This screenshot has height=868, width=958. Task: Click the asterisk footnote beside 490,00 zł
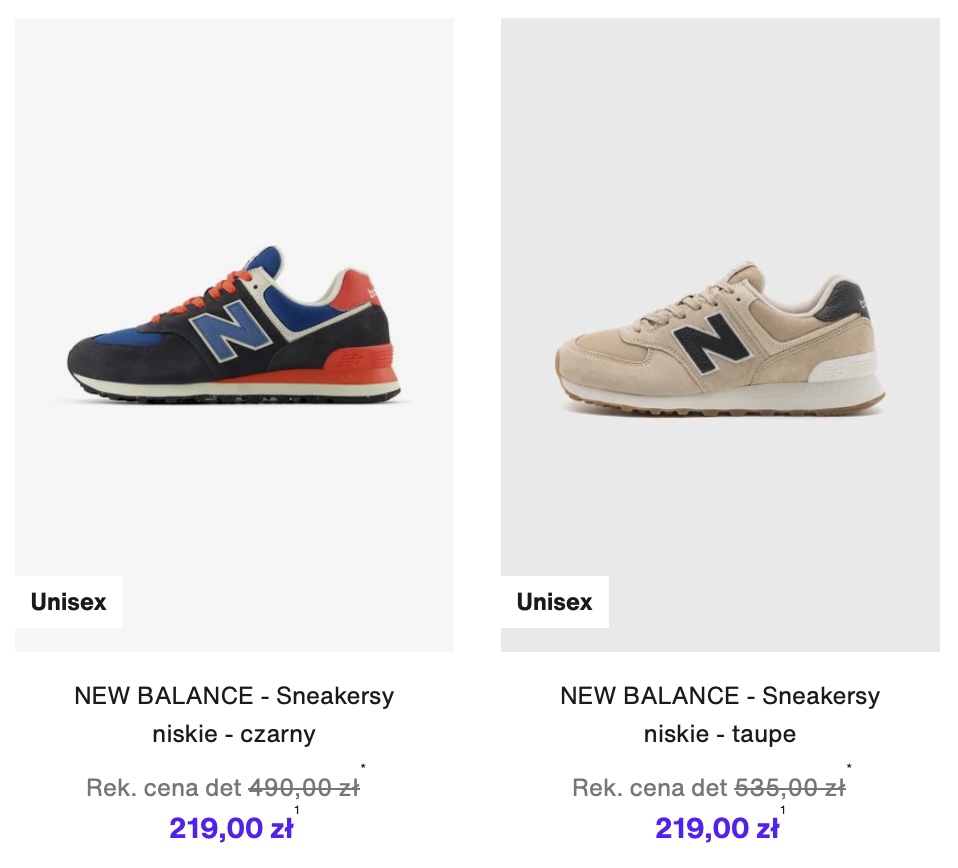point(363,769)
